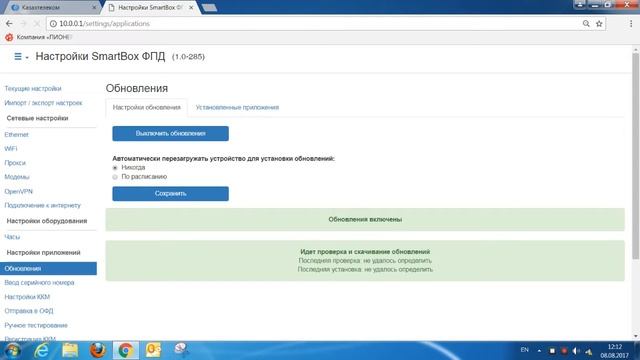Image resolution: width=640 pixels, height=360 pixels.
Task: Click the version label (1.0-285)
Action: 188,57
